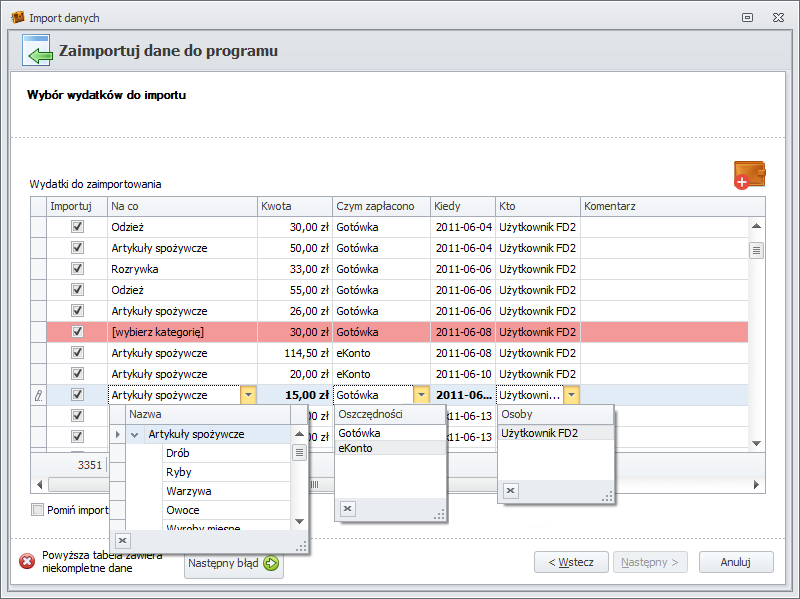Click resize grip of Osoby popup
The height and width of the screenshot is (599, 800).
(606, 495)
